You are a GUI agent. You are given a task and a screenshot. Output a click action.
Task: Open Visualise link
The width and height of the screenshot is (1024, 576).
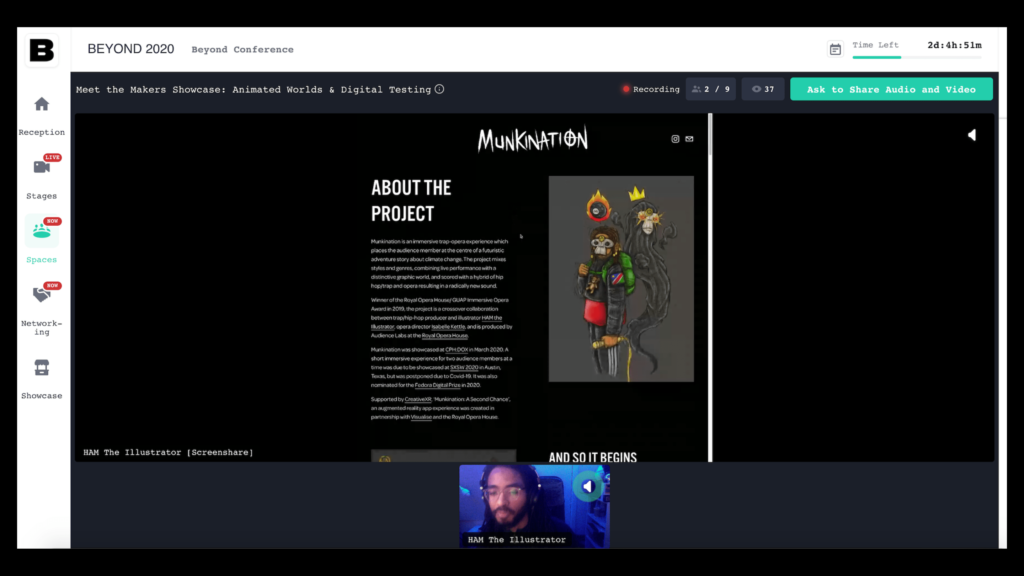(421, 417)
